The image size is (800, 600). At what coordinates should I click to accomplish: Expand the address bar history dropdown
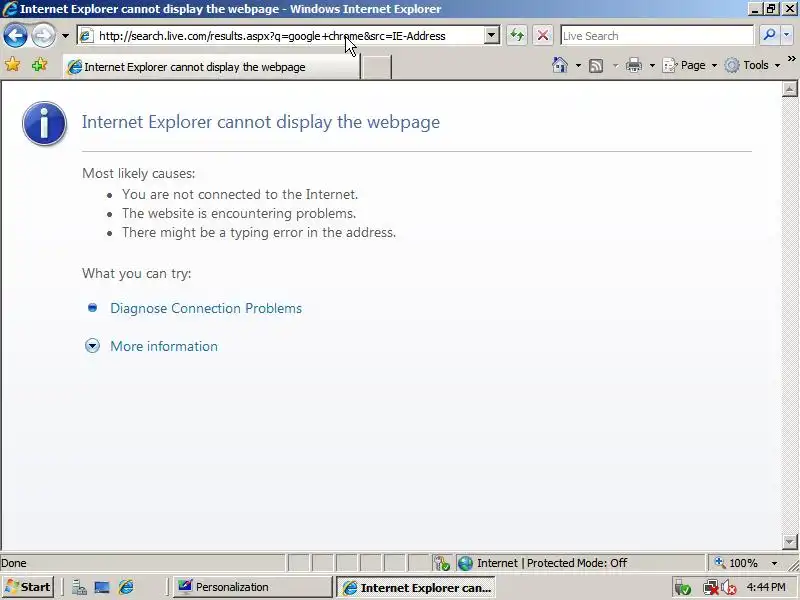tap(491, 36)
